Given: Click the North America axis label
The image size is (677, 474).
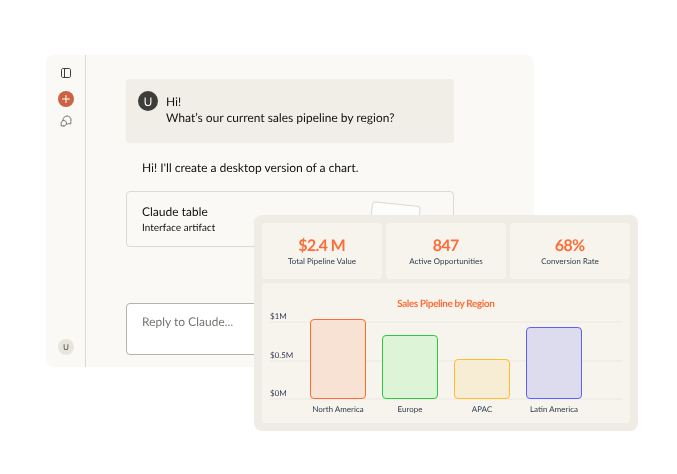Looking at the screenshot, I should (338, 409).
